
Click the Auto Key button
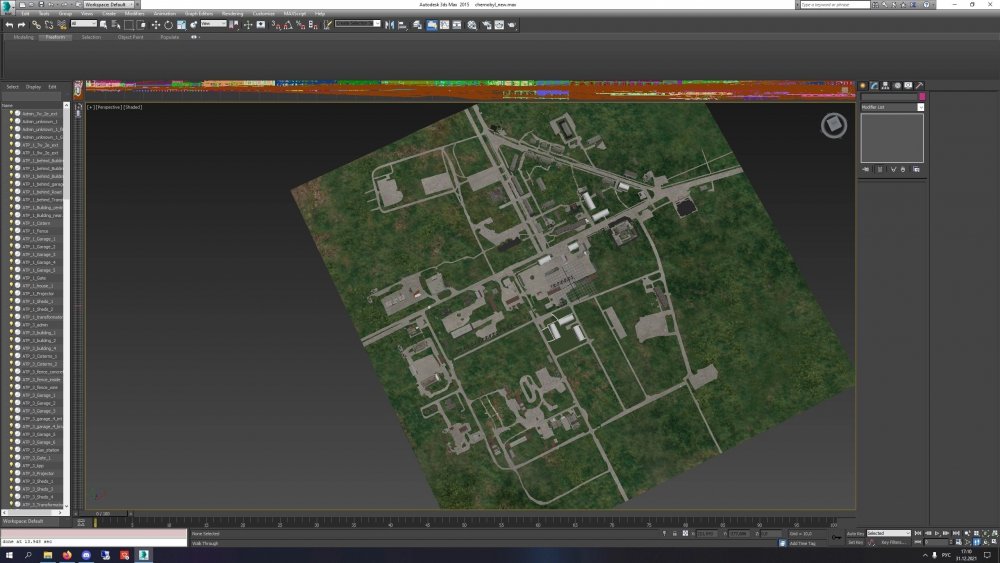tap(855, 534)
